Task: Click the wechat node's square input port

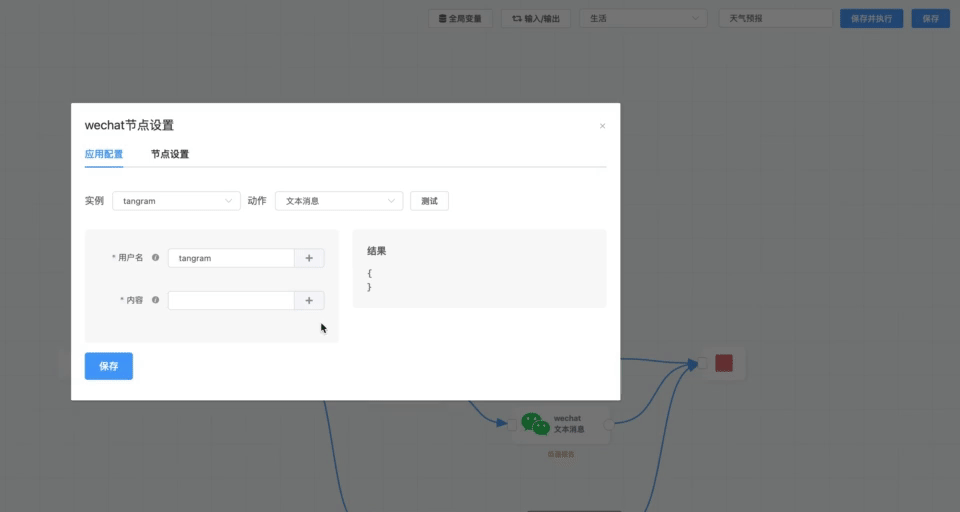Action: point(512,424)
